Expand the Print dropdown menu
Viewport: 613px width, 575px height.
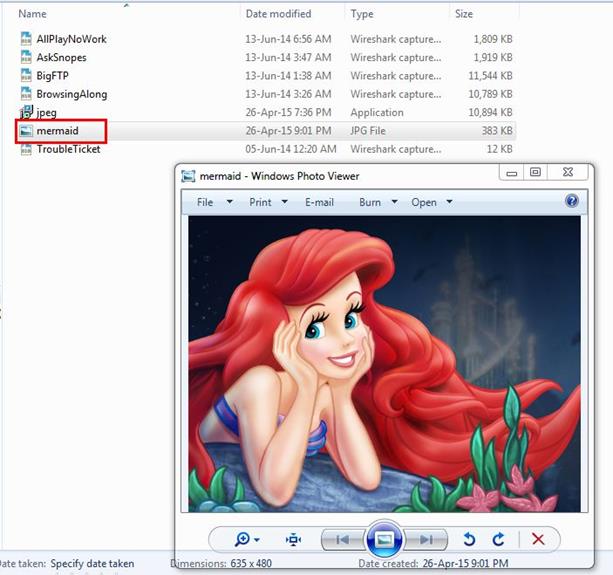(x=269, y=202)
